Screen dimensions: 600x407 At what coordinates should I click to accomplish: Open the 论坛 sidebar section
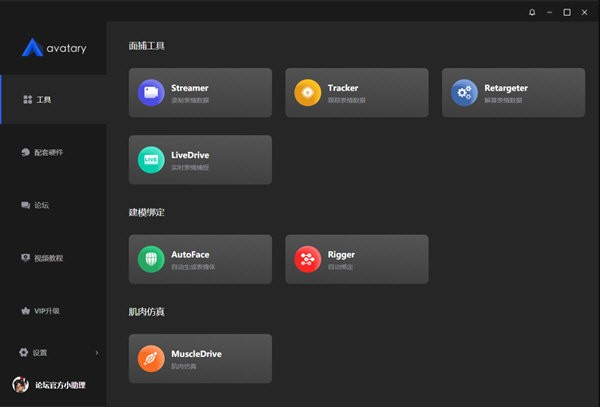coord(40,205)
